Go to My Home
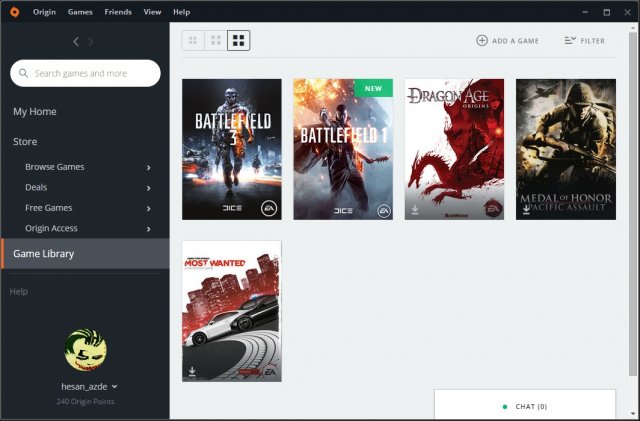Viewport: 640px width, 421px height. pyautogui.click(x=35, y=111)
